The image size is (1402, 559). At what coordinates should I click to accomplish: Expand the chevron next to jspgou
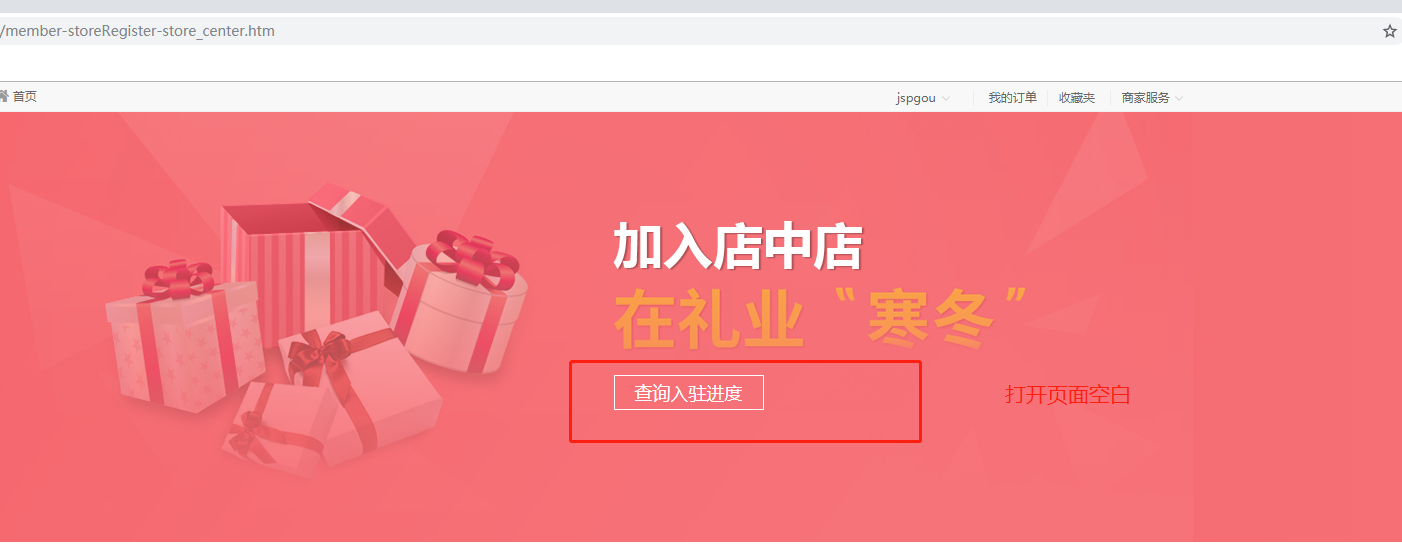946,98
